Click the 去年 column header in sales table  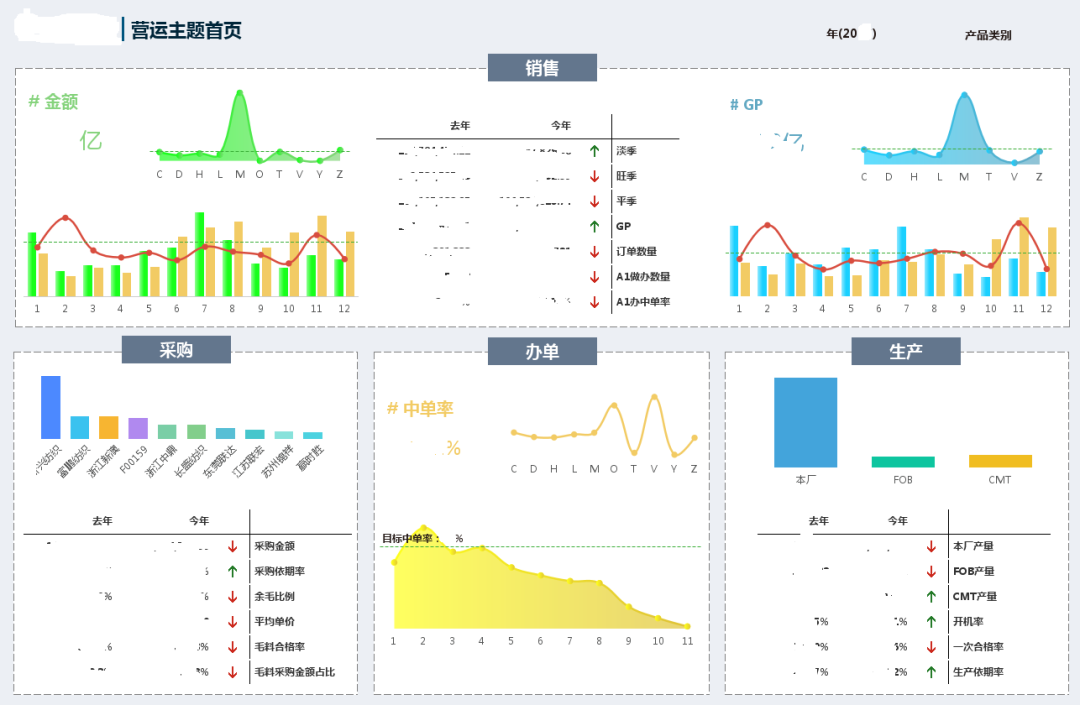pos(460,125)
